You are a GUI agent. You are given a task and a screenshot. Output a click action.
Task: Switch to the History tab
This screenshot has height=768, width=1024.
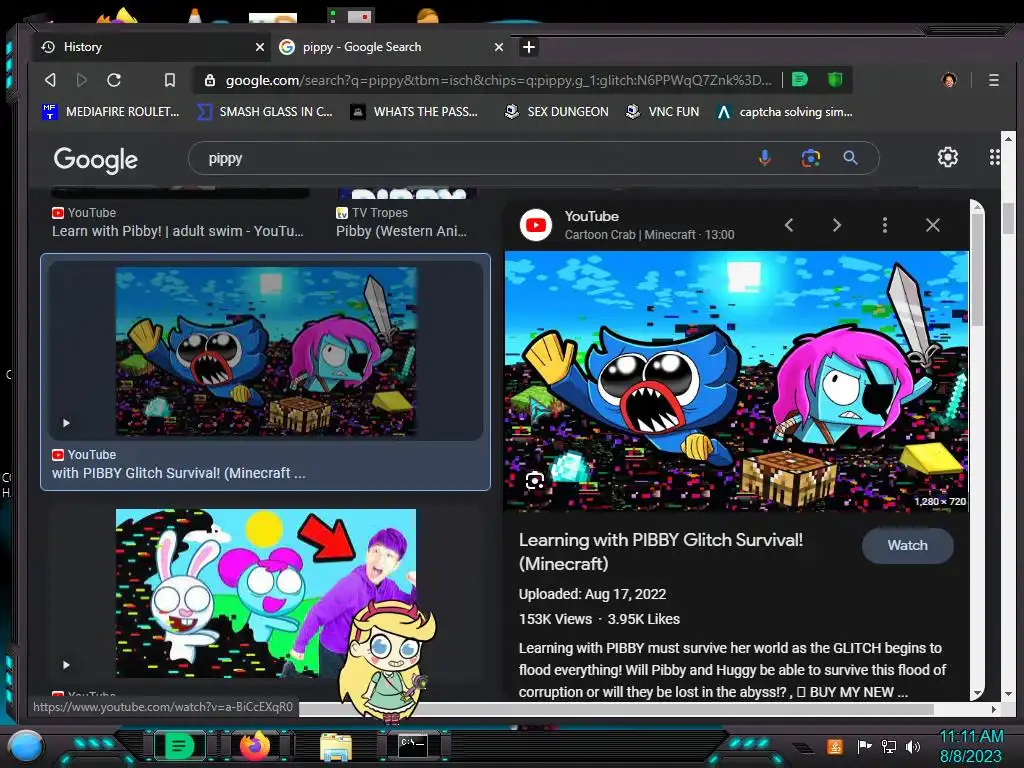tap(152, 47)
